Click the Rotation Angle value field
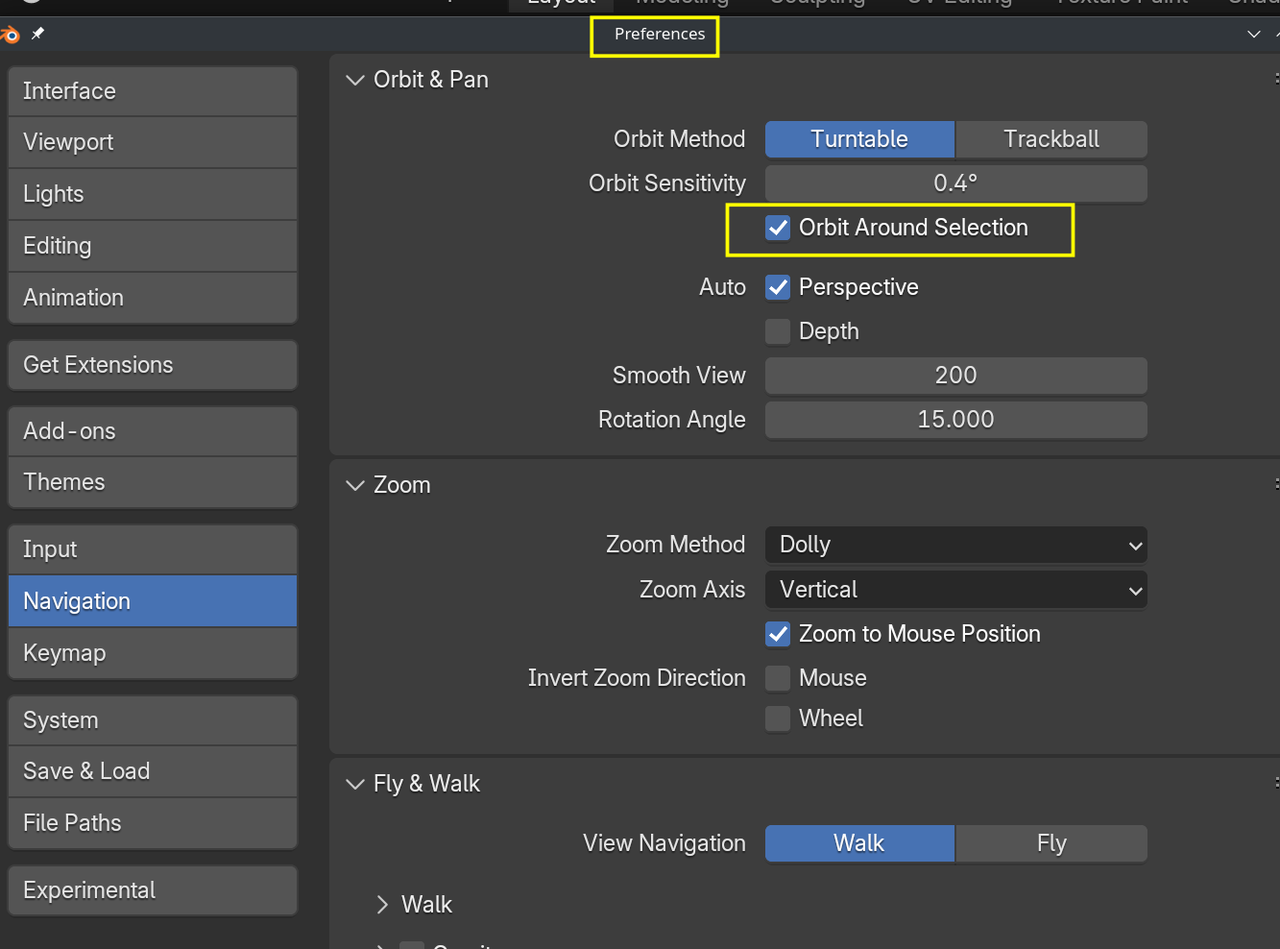Image resolution: width=1280 pixels, height=949 pixels. point(955,420)
